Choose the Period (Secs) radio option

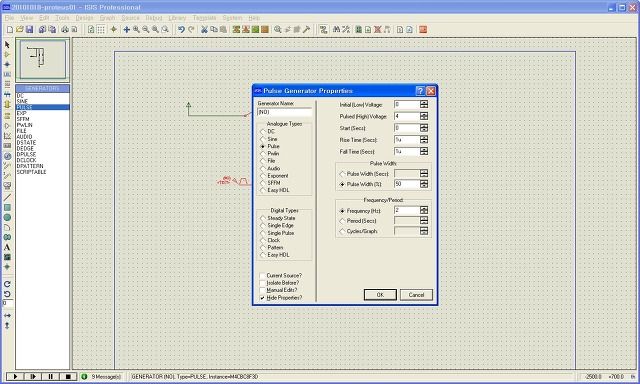[x=342, y=221]
